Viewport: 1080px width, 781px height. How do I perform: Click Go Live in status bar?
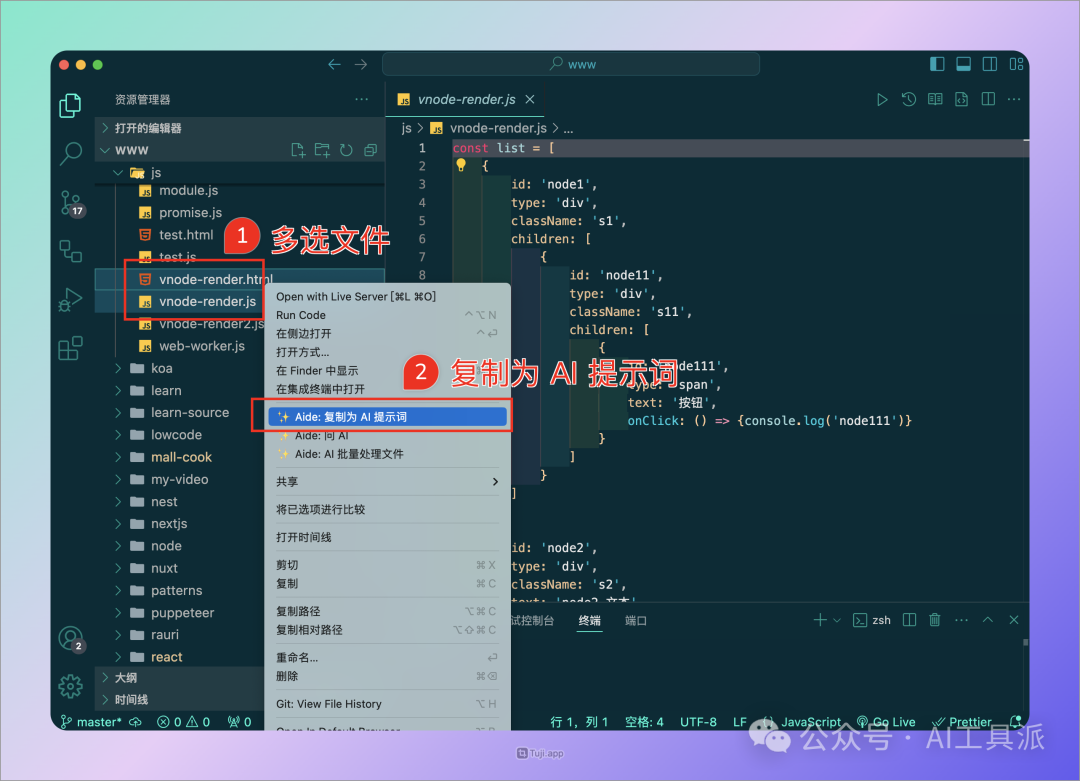[x=886, y=722]
